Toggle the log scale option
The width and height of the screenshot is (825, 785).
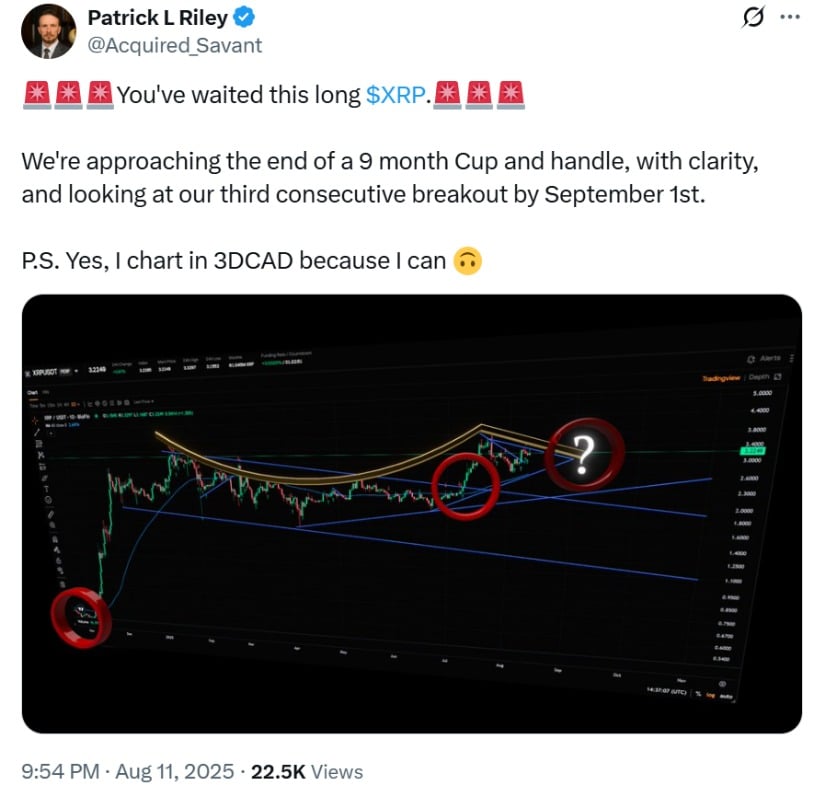click(711, 694)
